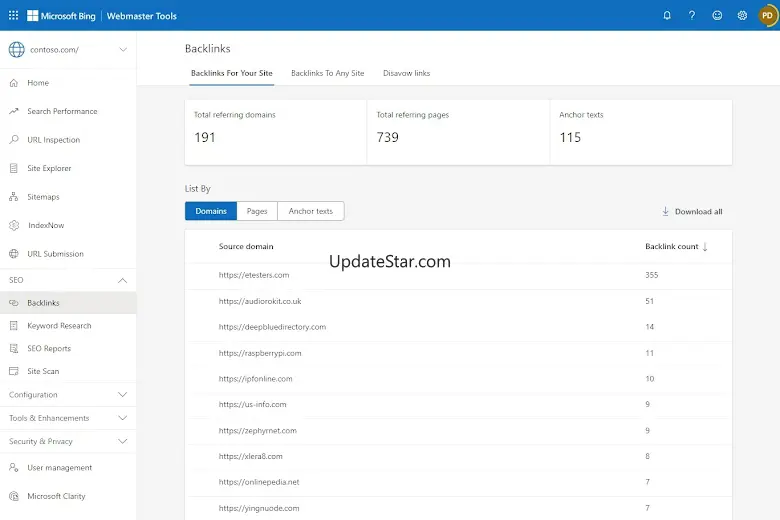
Task: Click the Microsoft Bing logo
Action: coord(61,15)
